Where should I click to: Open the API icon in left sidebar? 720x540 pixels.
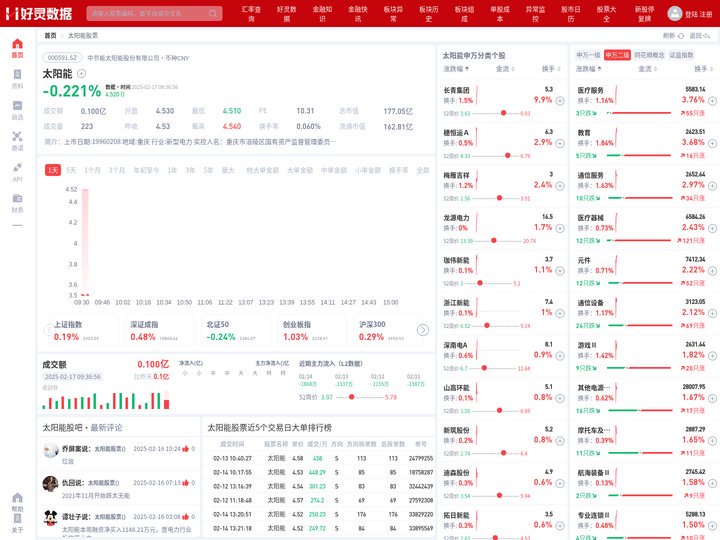click(17, 167)
